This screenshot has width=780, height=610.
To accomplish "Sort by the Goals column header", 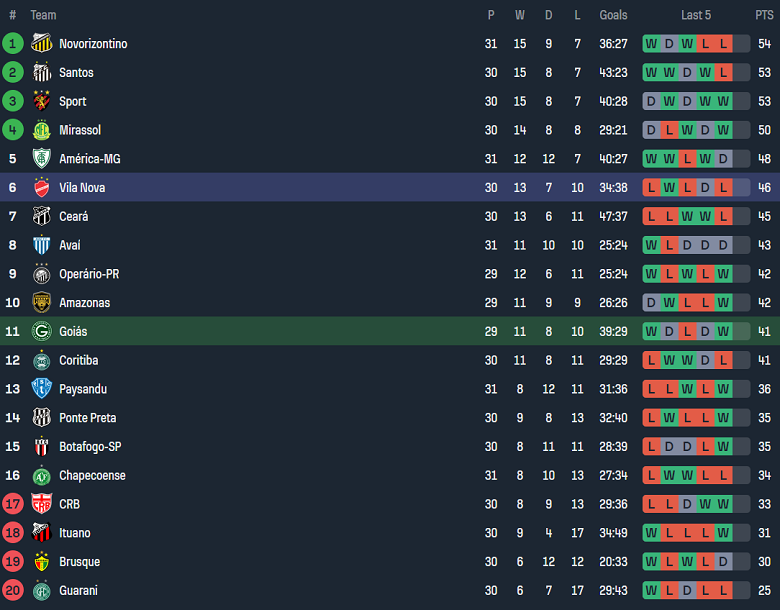I will pos(613,15).
